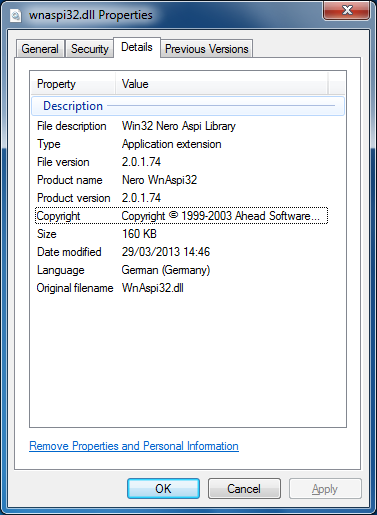Viewport: 377px width, 515px height.
Task: Click the file icon in title bar
Action: point(16,15)
